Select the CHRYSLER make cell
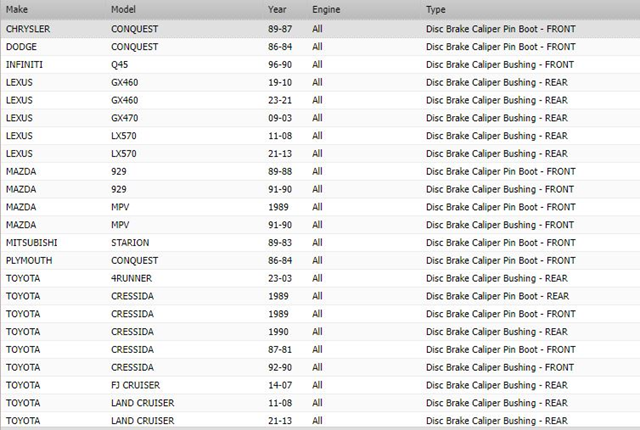Image resolution: width=640 pixels, height=430 pixels. tap(28, 29)
